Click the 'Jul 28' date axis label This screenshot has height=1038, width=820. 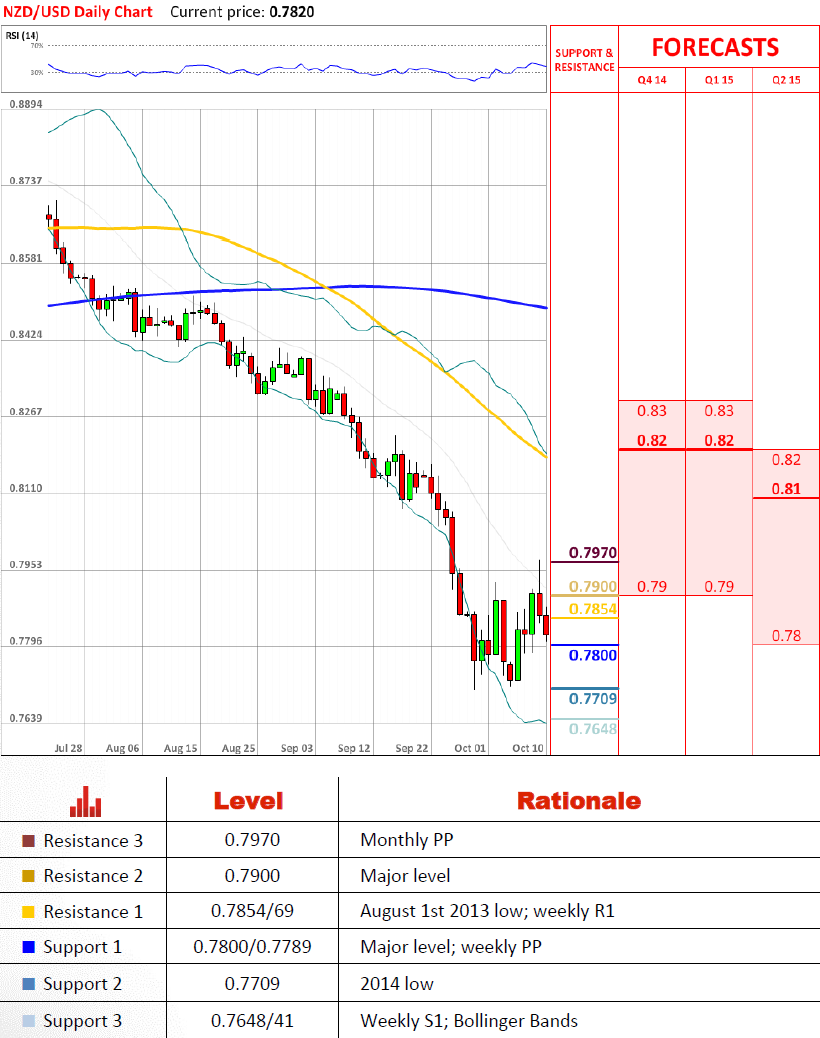click(68, 748)
